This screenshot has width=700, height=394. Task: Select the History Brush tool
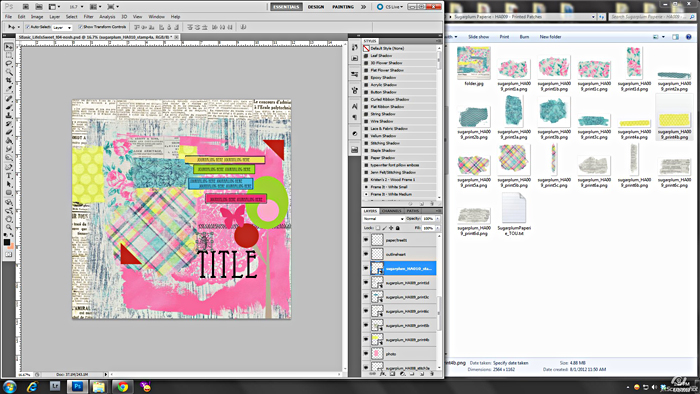point(8,124)
